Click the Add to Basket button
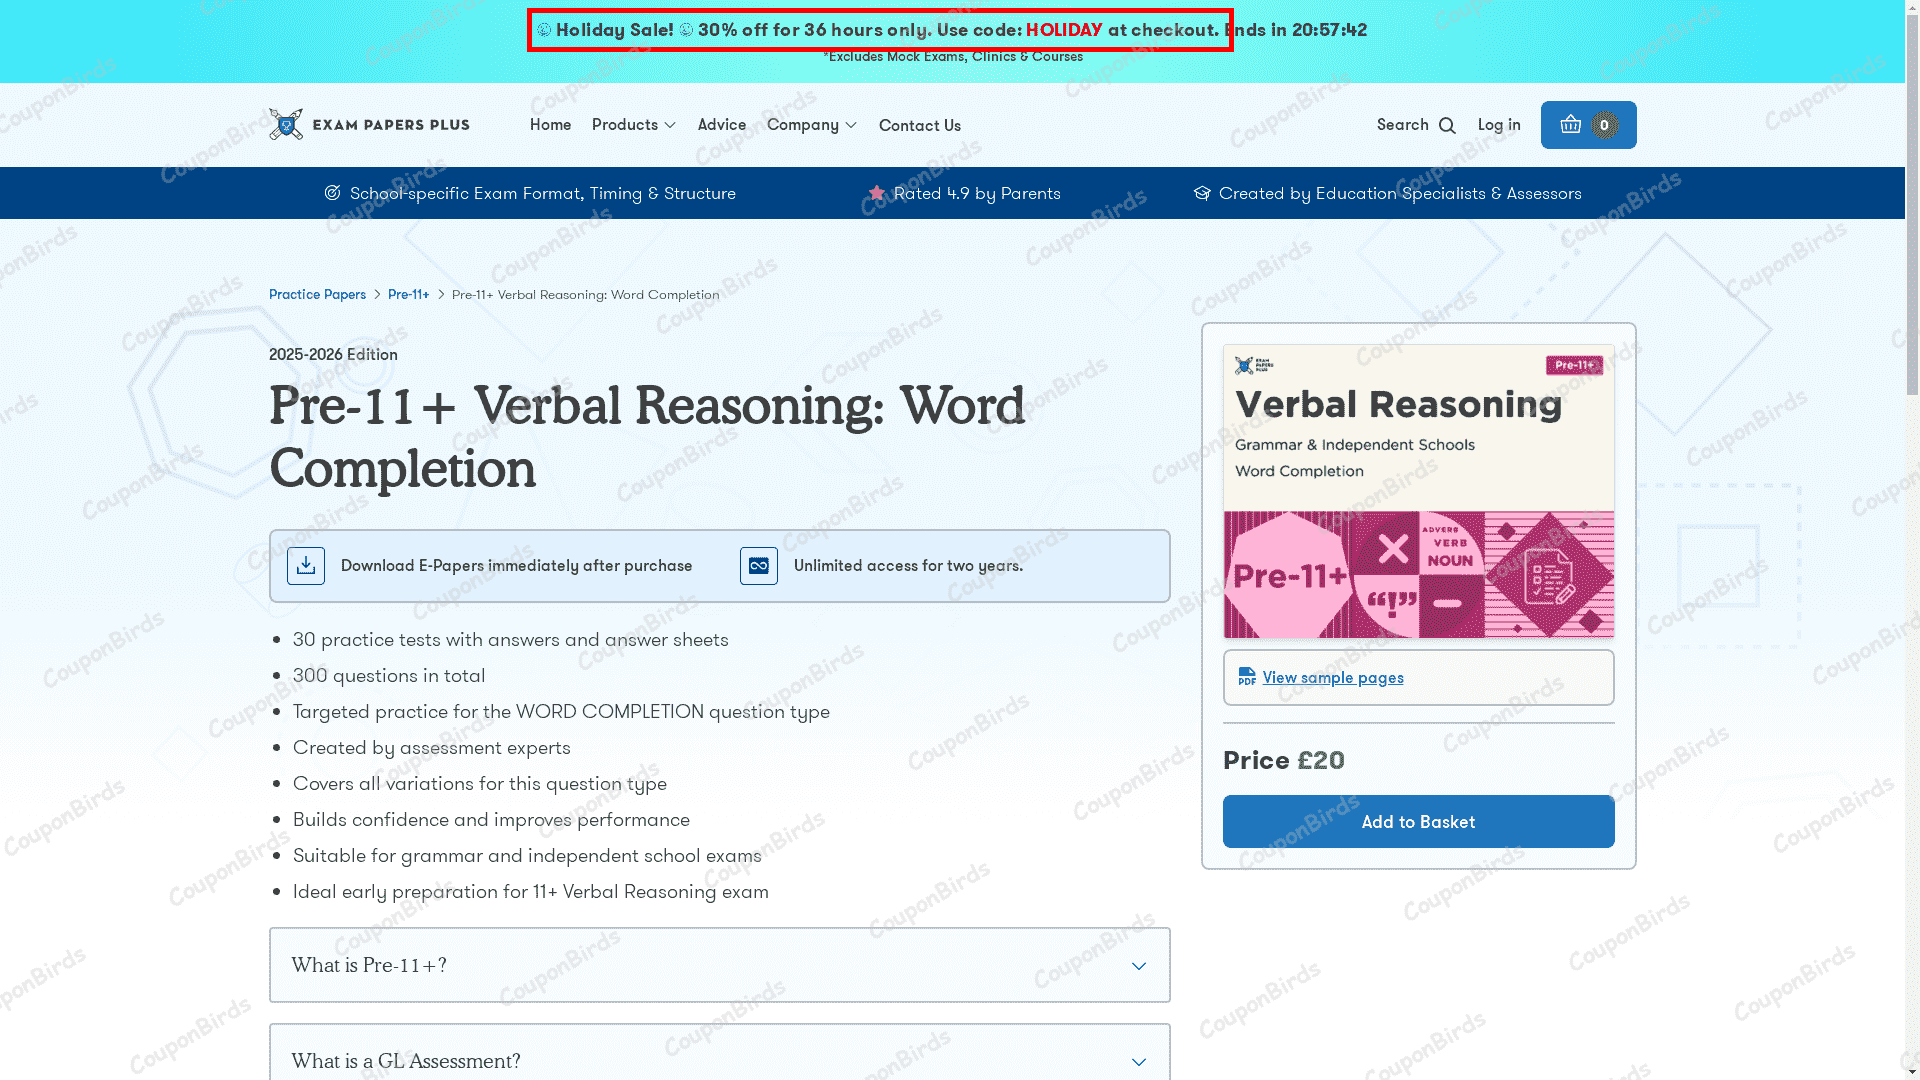Screen dimensions: 1920x1080 tap(1417, 822)
